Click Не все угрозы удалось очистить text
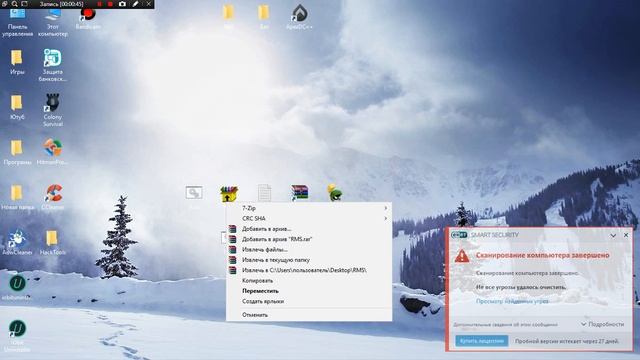 click(521, 287)
